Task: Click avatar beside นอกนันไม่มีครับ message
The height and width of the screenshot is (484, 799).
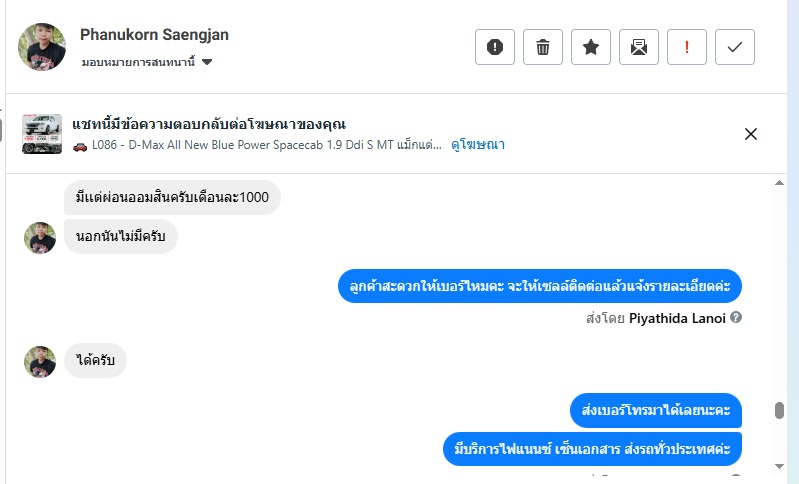Action: pos(40,237)
